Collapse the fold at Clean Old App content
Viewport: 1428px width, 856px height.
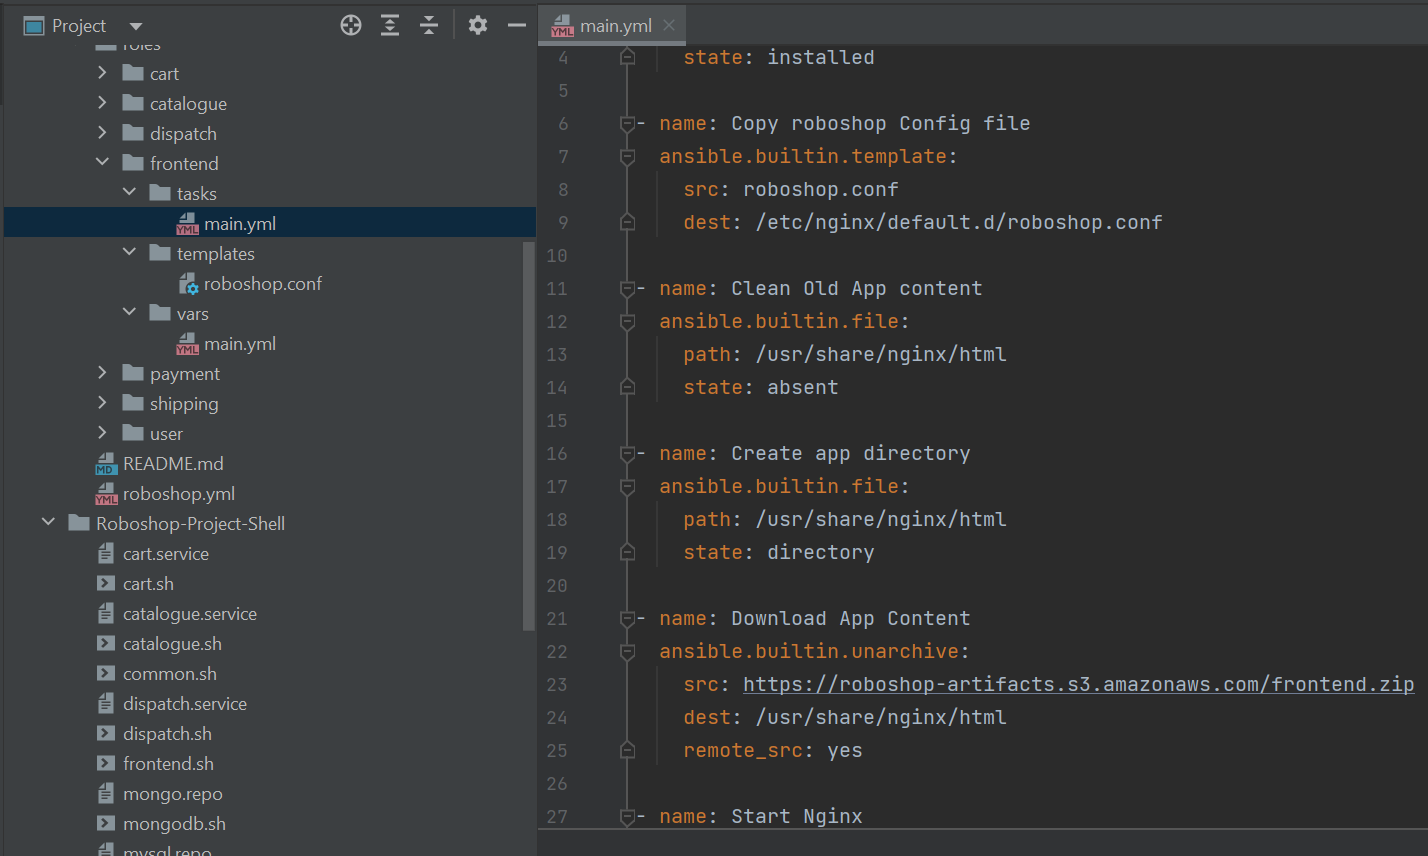pyautogui.click(x=627, y=288)
